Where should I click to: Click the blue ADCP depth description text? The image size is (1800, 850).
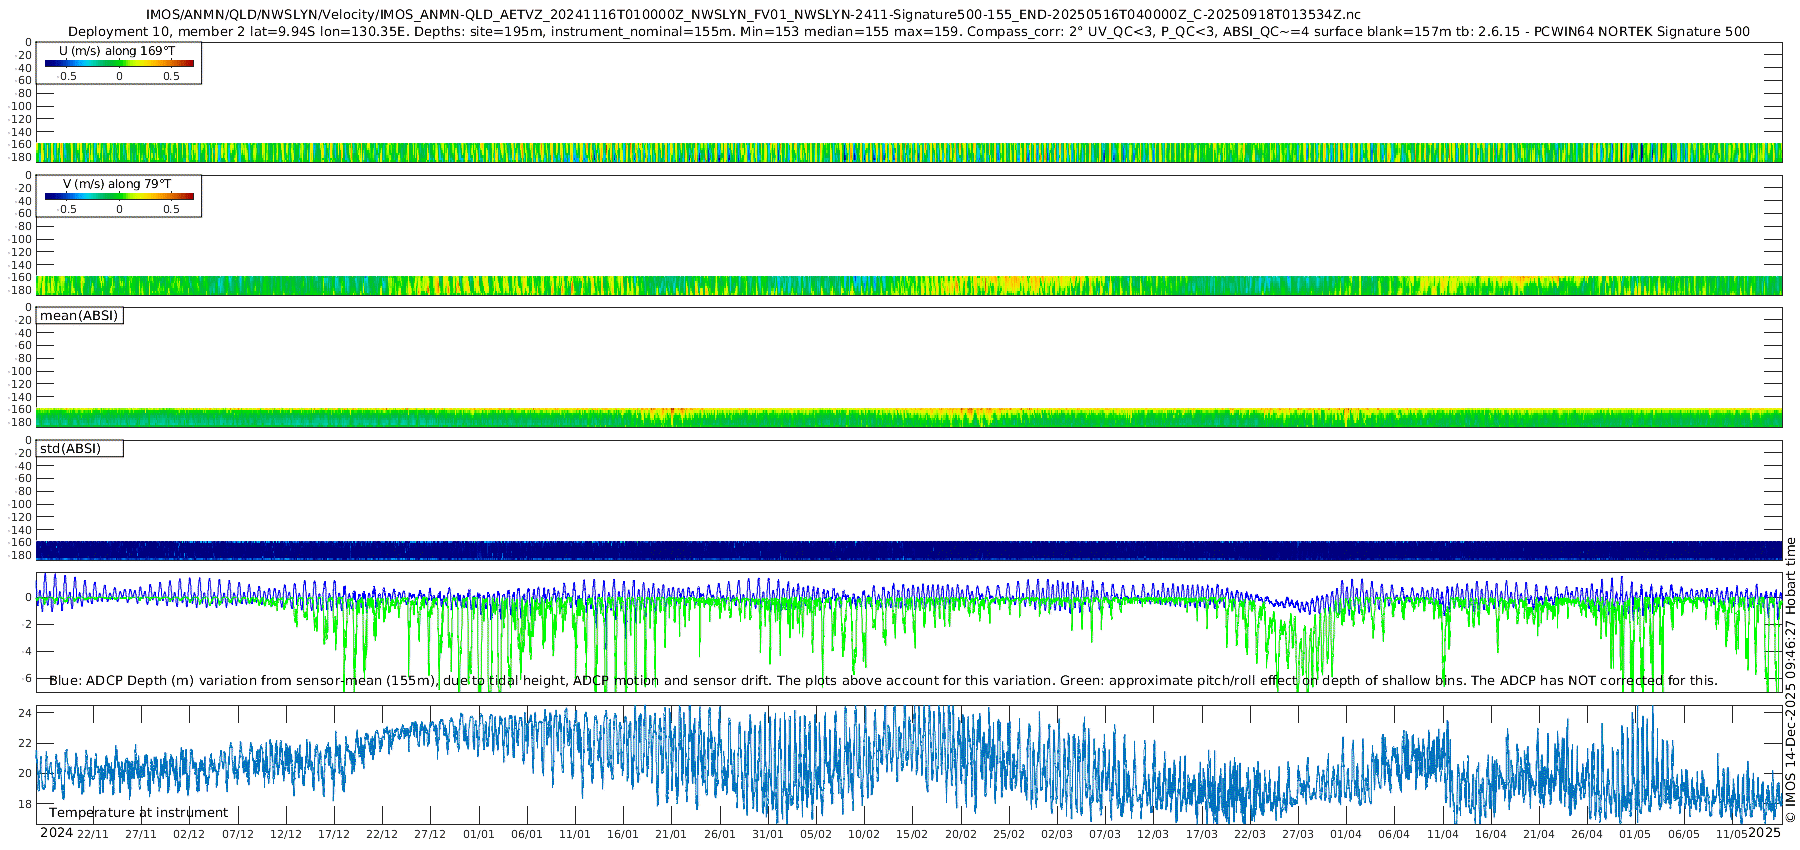tap(883, 681)
